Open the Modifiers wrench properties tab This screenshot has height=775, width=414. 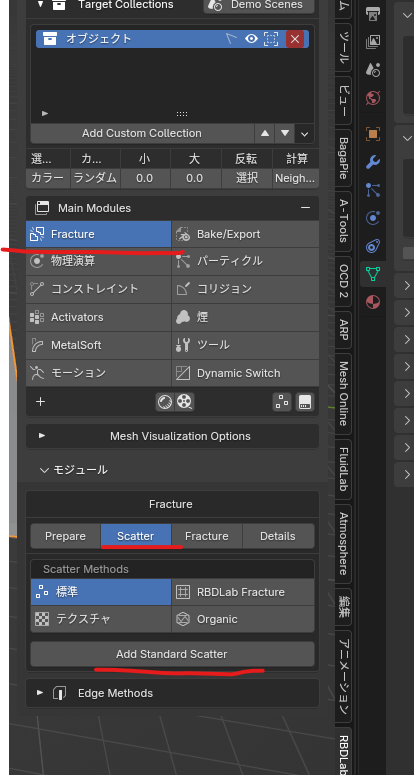(x=373, y=161)
